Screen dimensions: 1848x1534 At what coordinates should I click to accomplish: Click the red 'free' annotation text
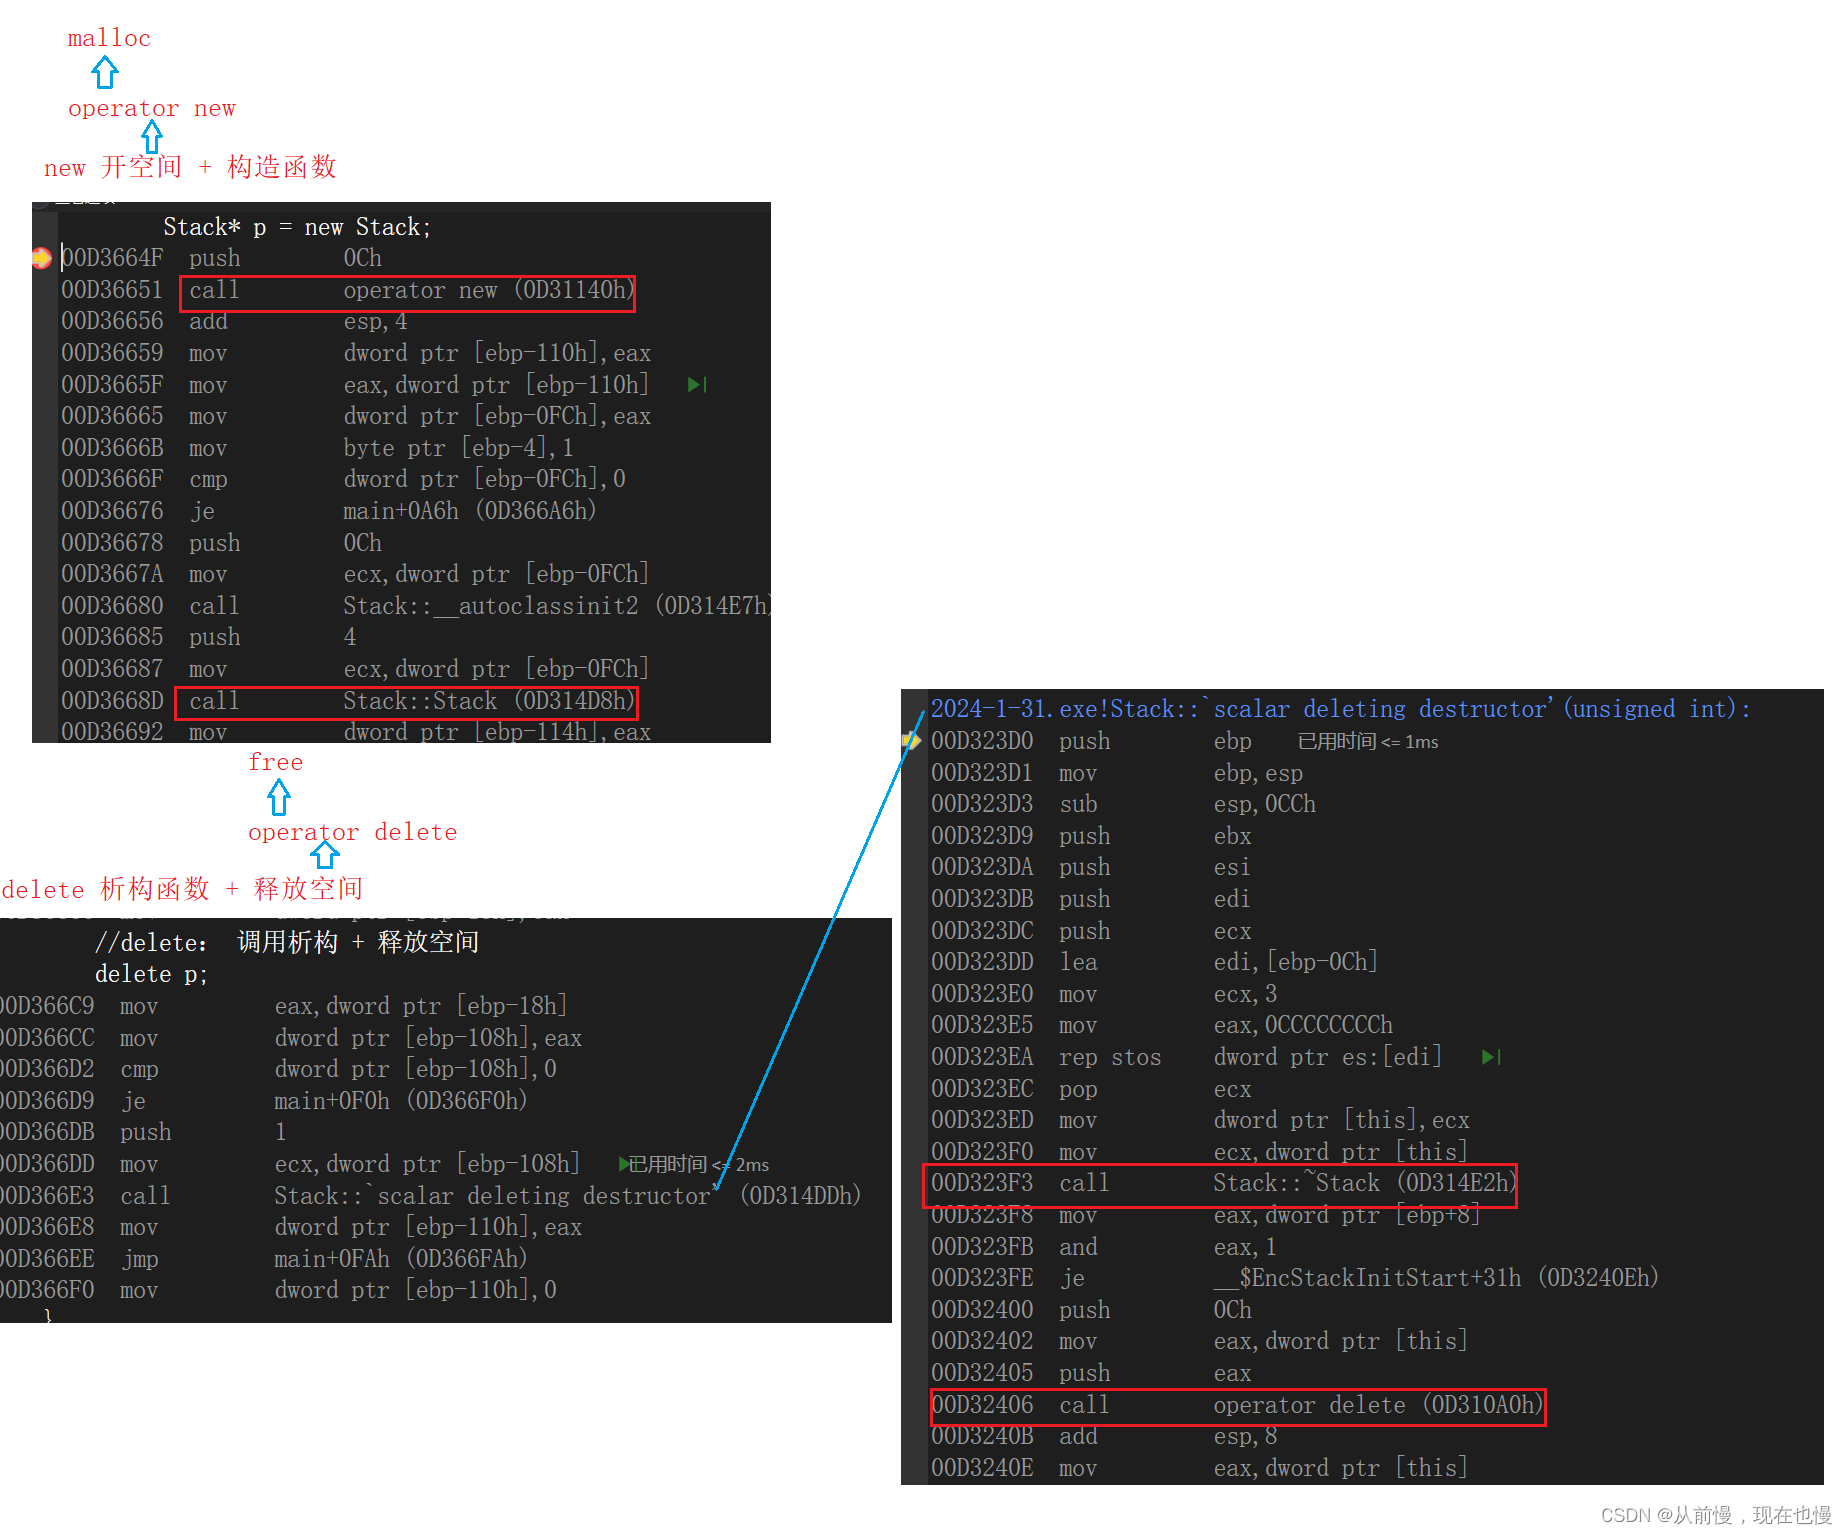click(276, 763)
